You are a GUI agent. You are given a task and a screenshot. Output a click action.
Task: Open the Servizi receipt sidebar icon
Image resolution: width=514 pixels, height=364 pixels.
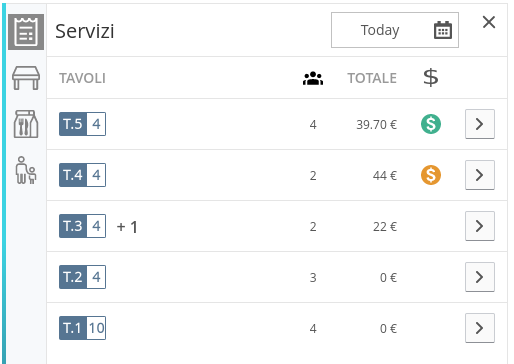pos(26,32)
